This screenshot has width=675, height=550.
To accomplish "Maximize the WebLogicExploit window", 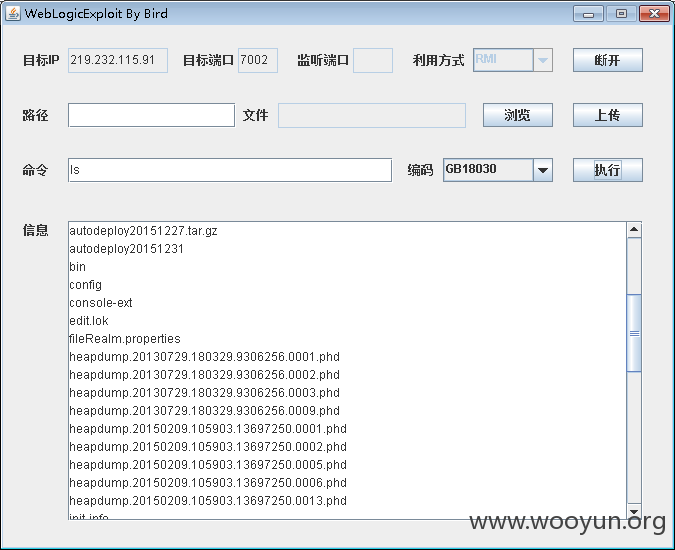I will [621, 14].
